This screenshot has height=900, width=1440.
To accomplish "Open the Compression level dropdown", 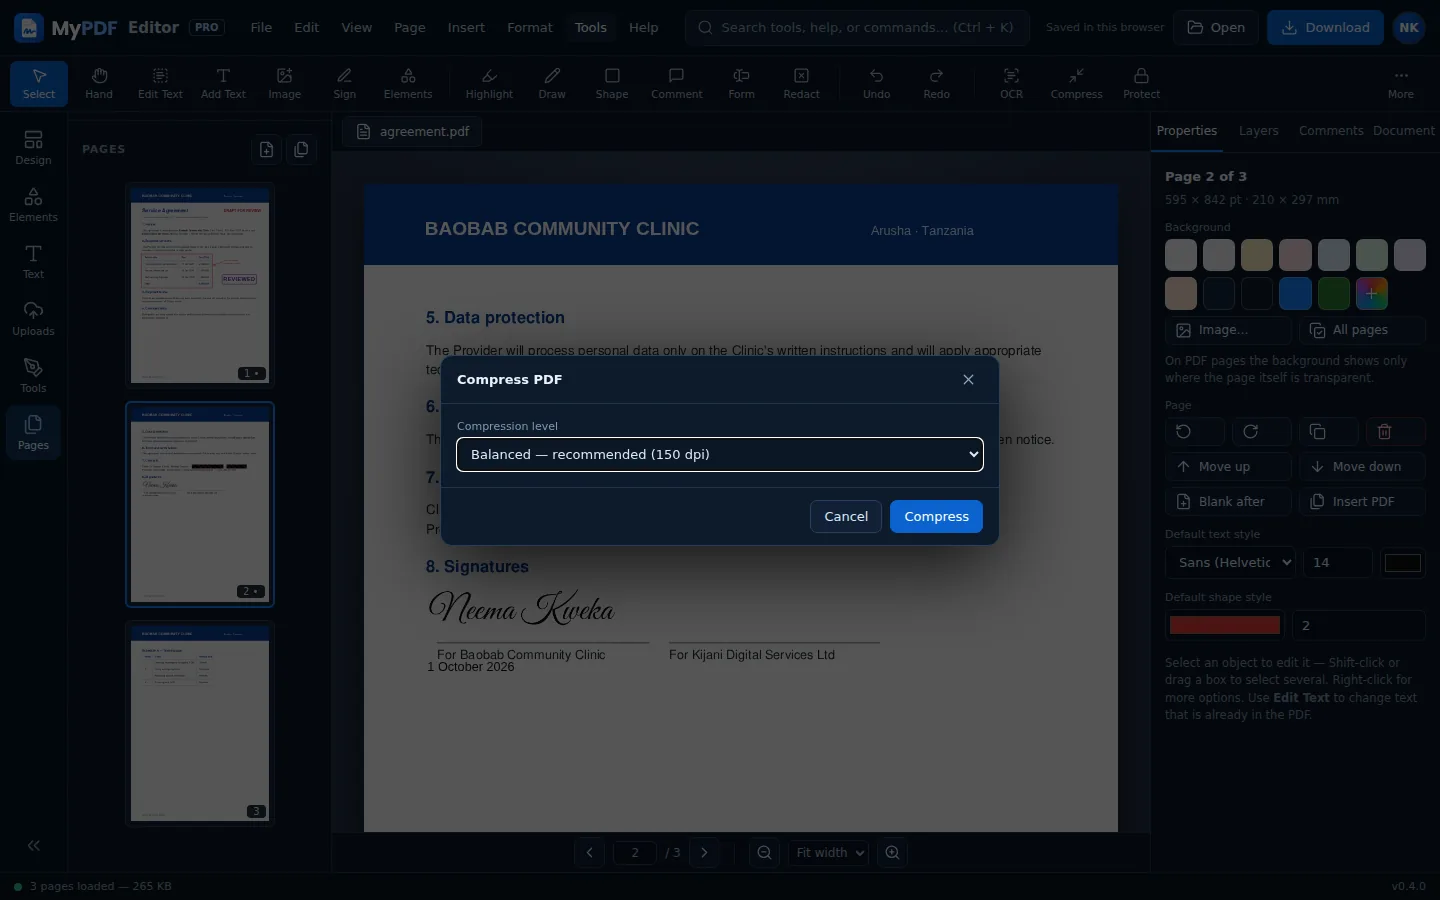I will coord(720,455).
